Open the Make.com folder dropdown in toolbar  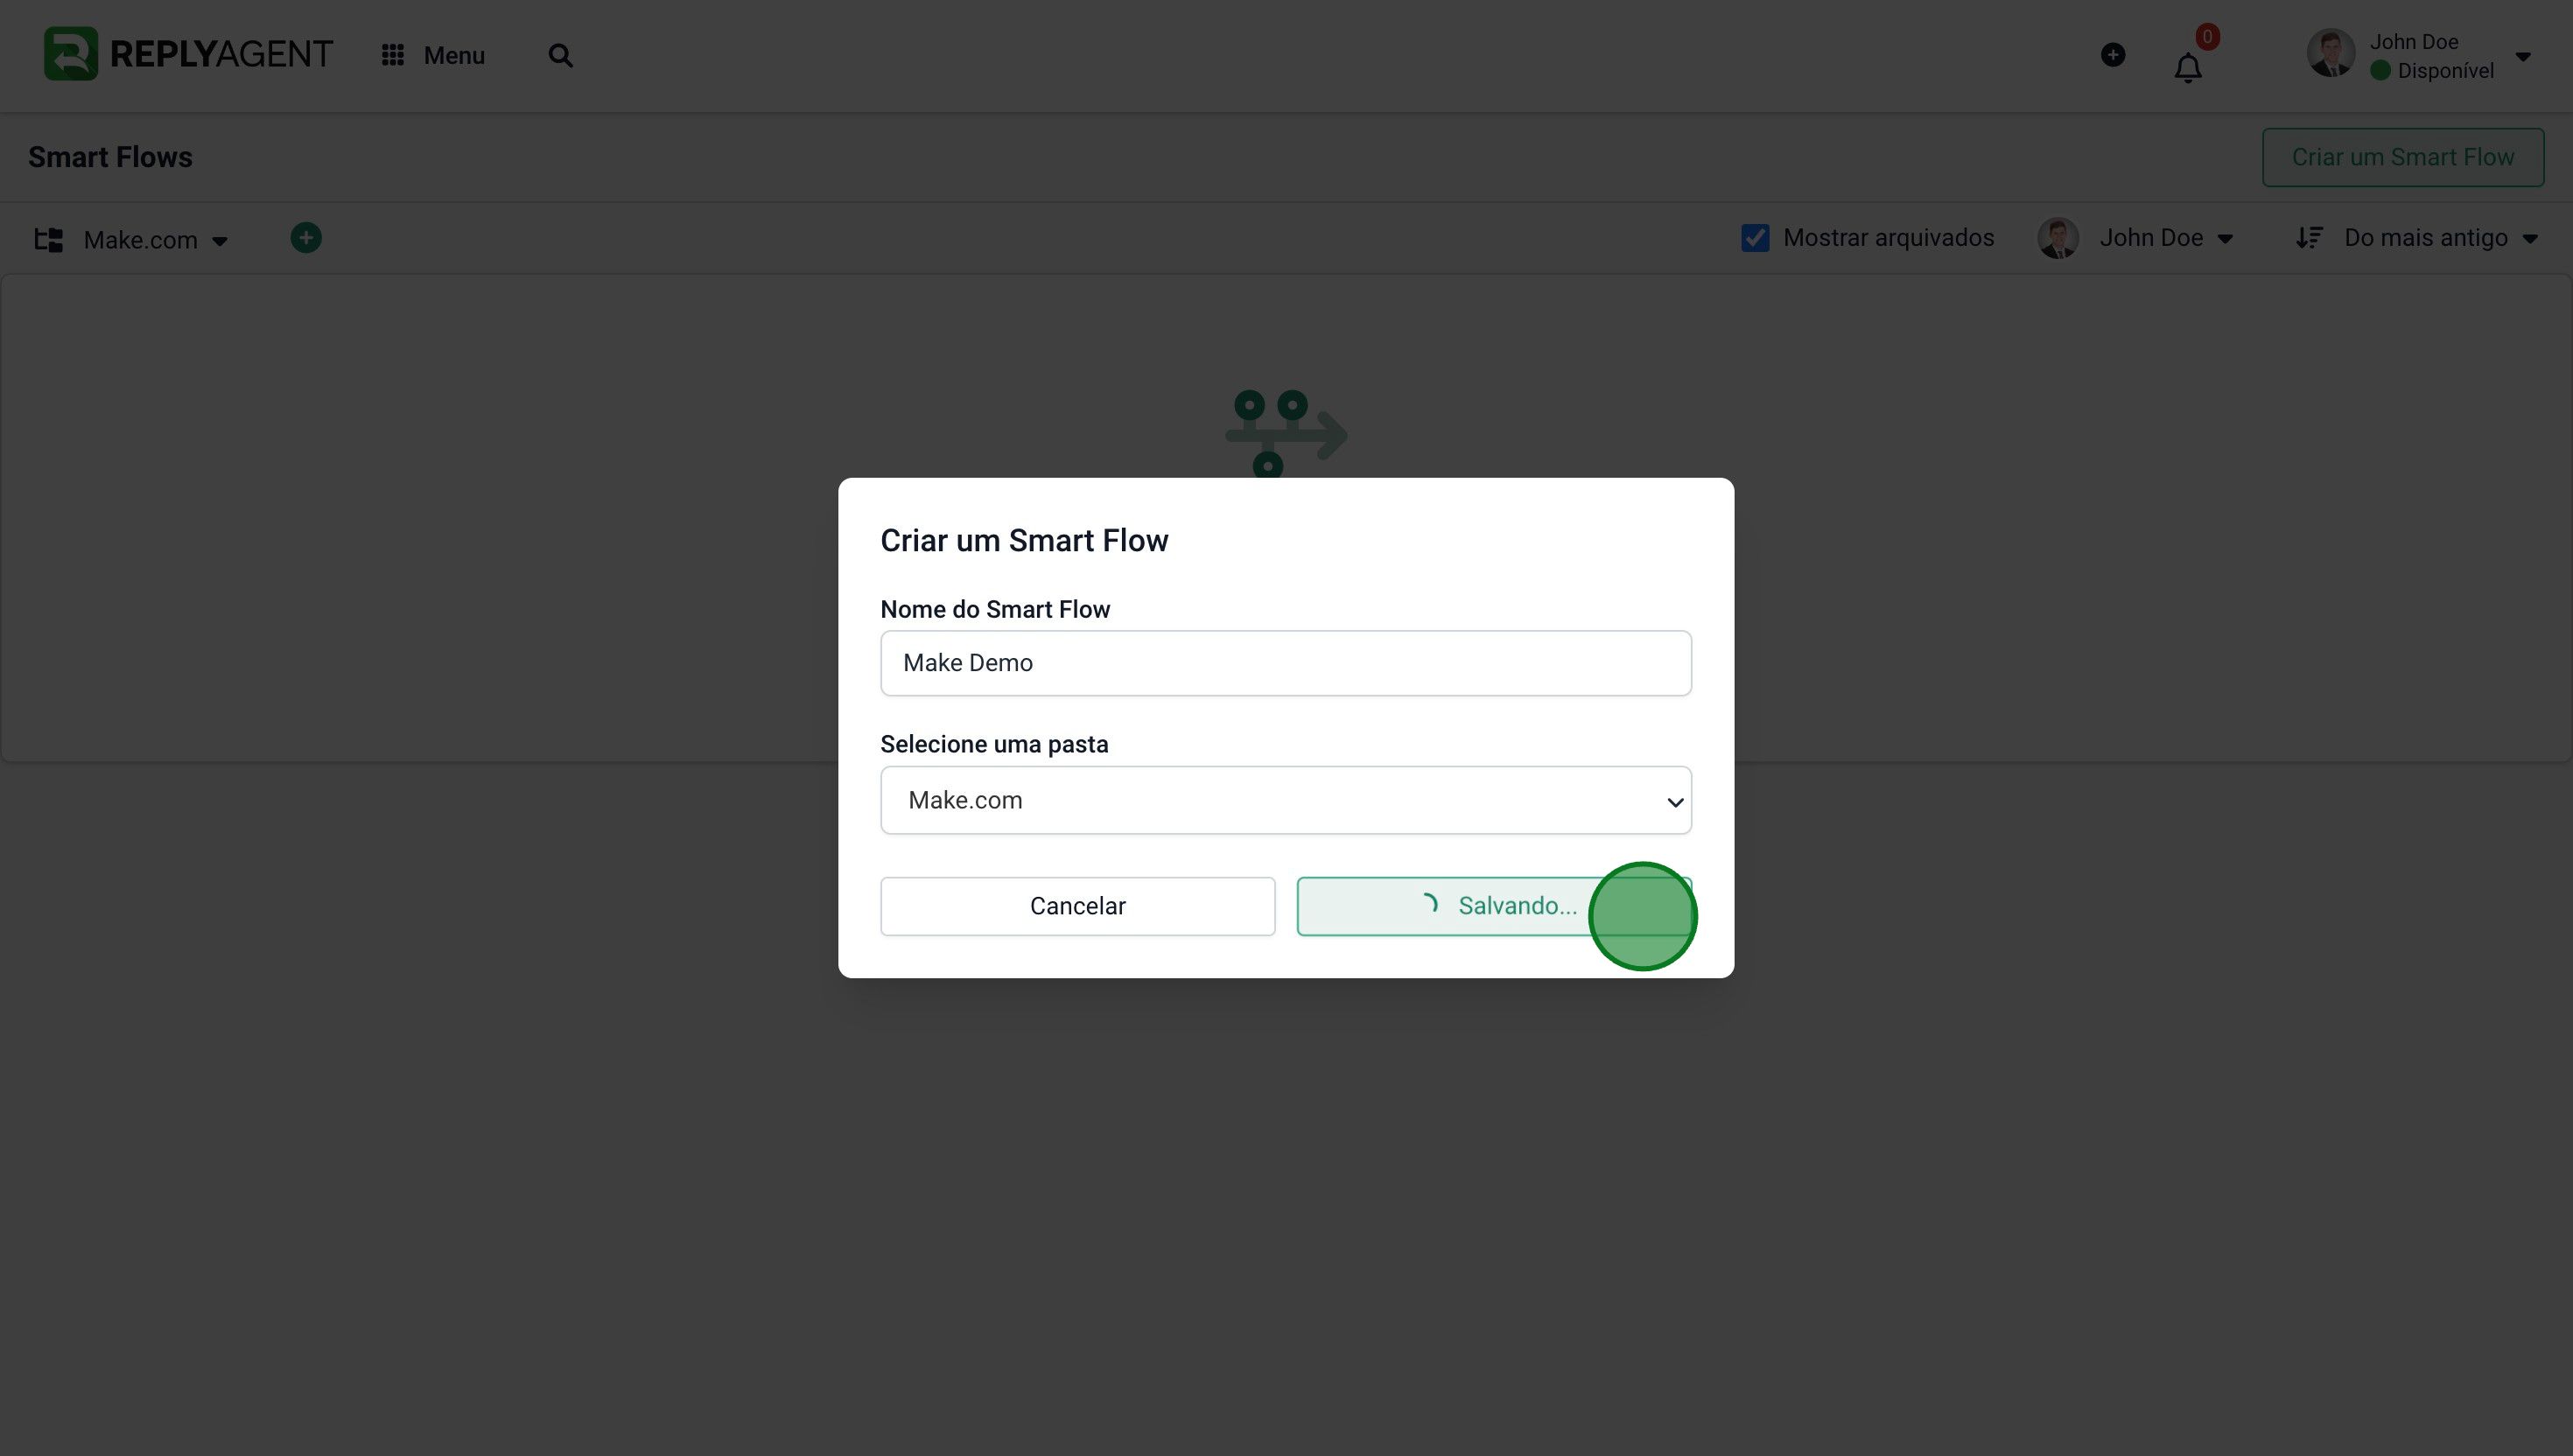[x=155, y=240]
